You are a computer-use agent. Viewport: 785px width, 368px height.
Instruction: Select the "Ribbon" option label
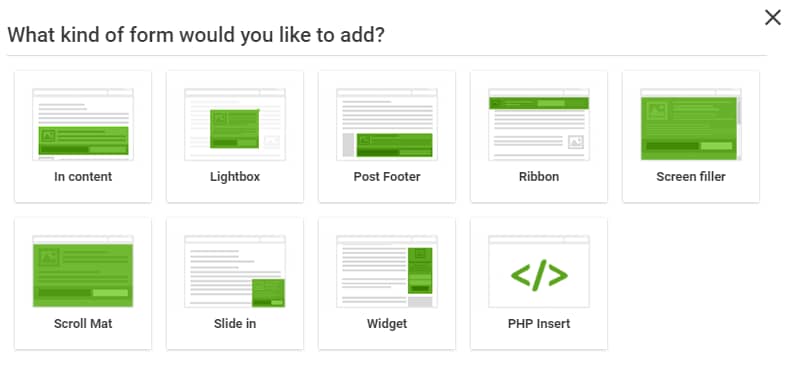539,176
